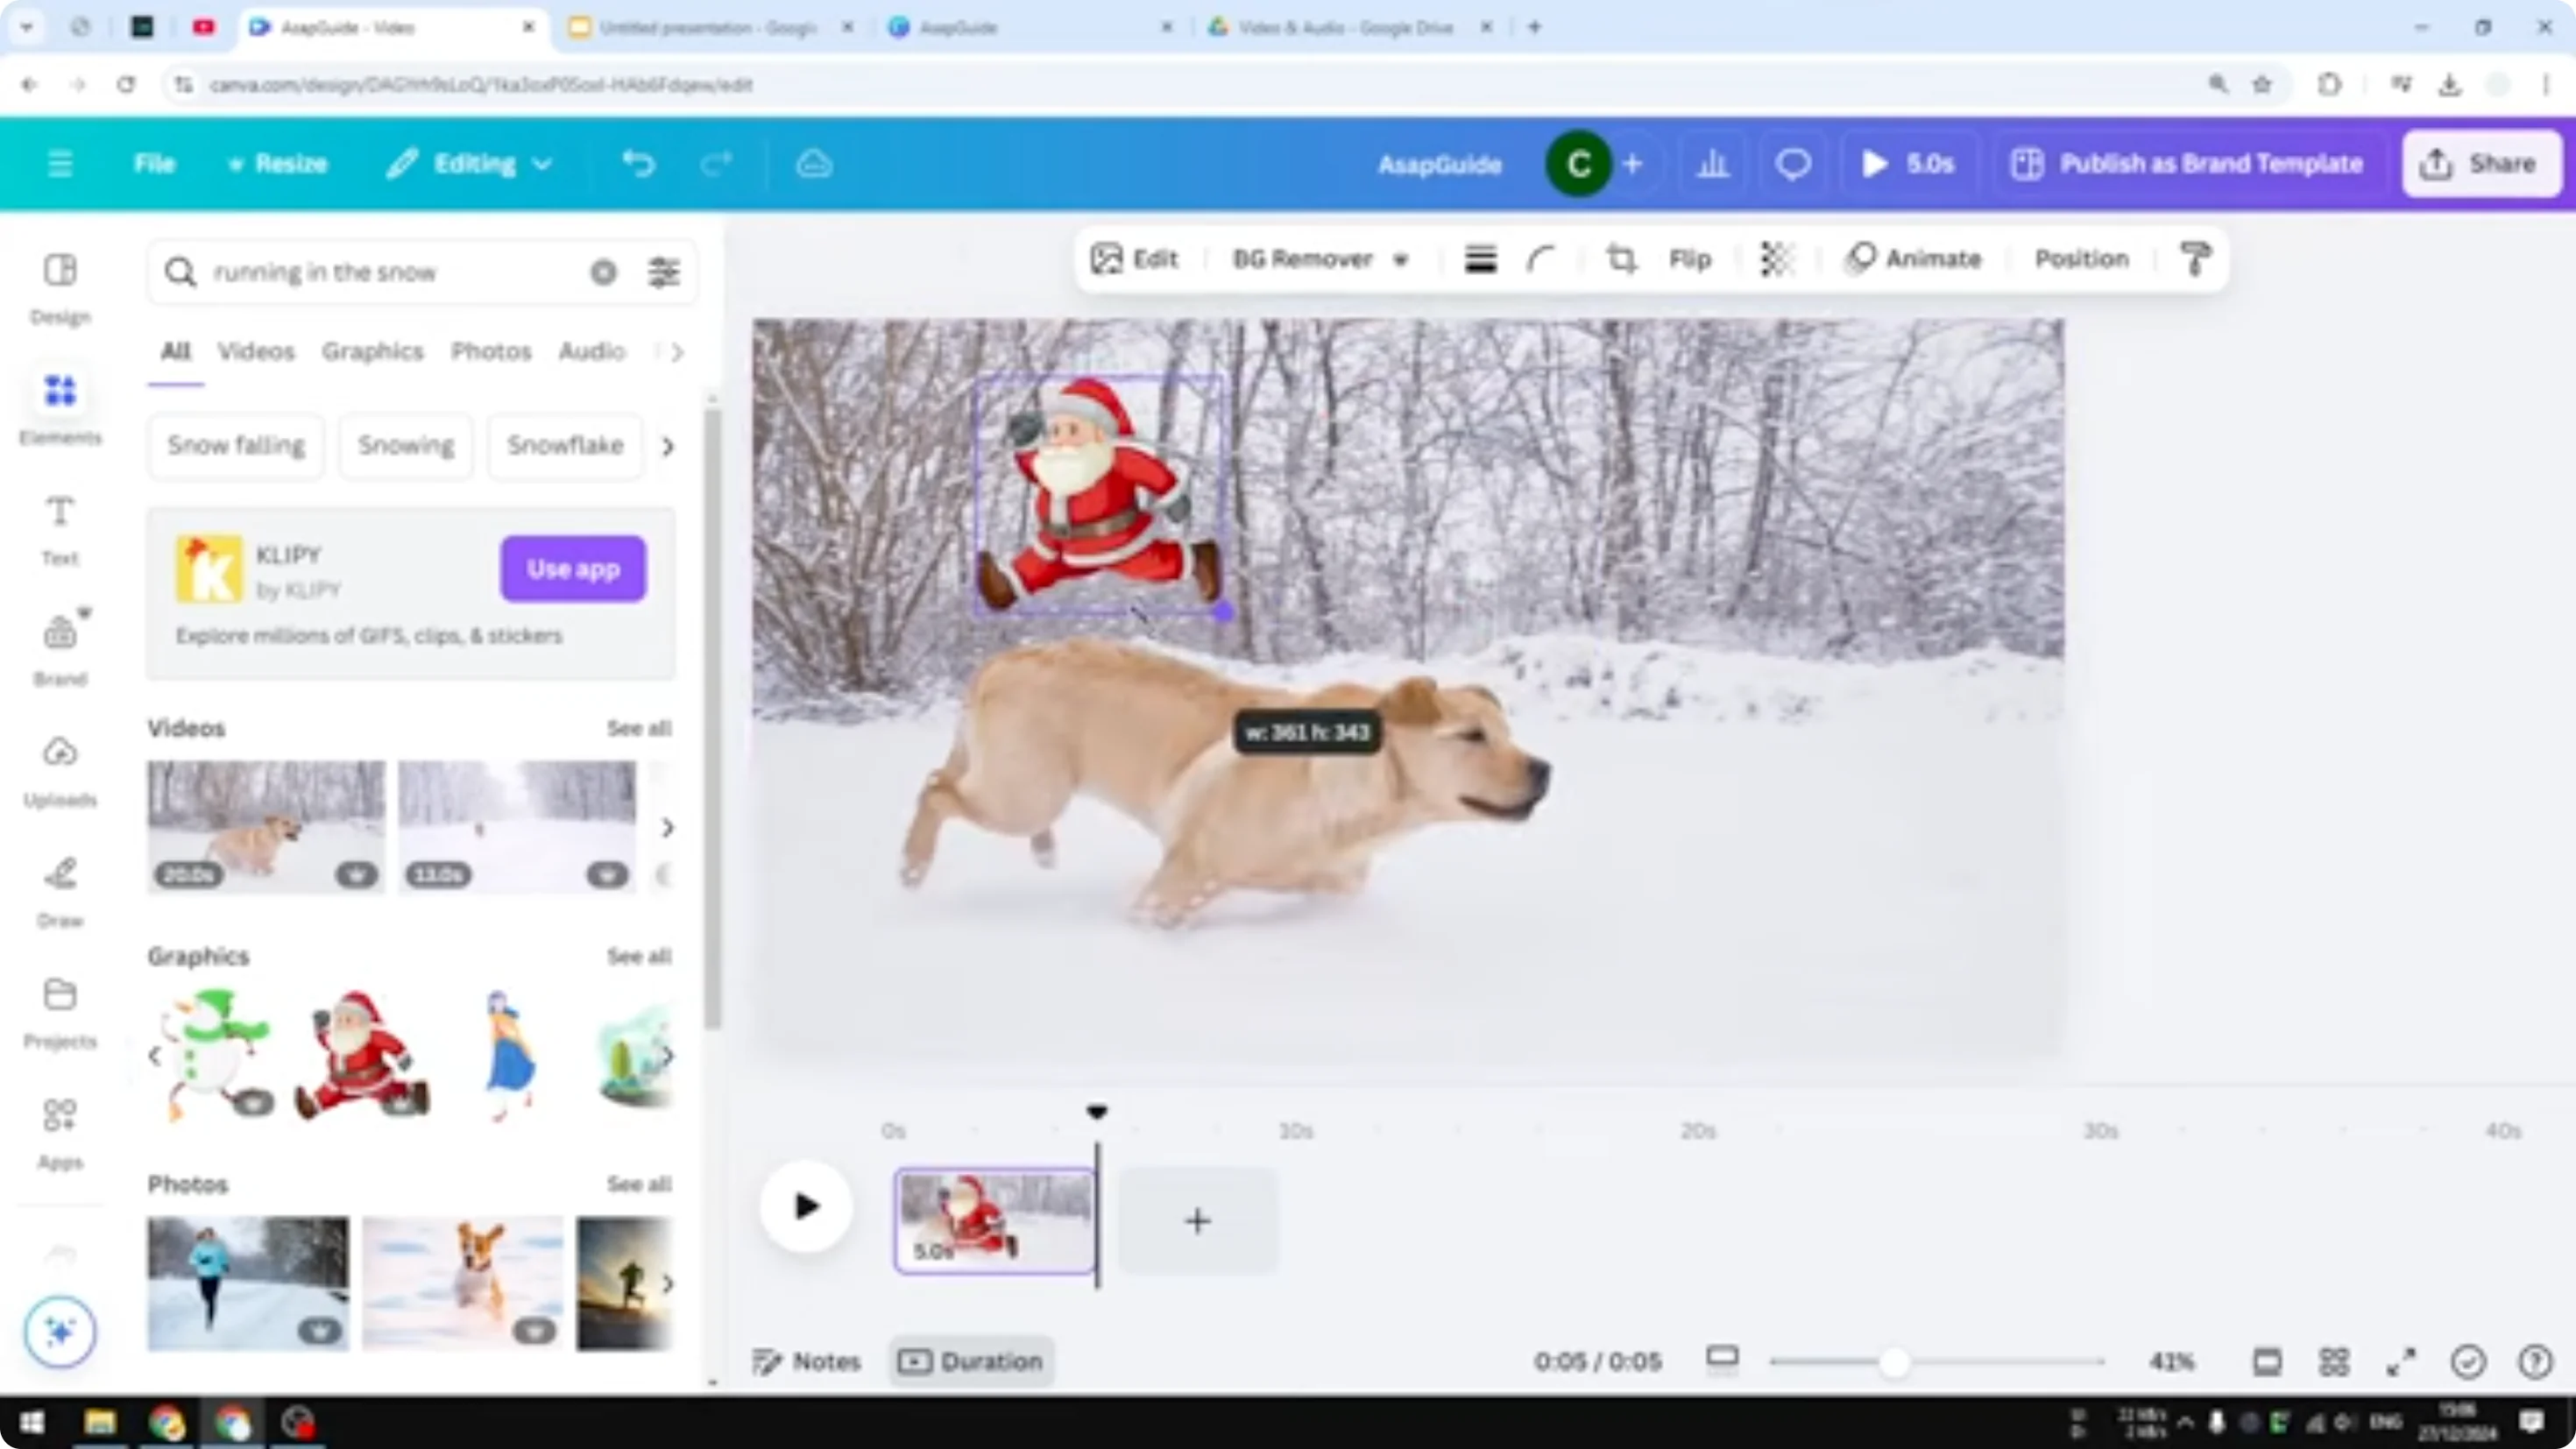Toggle the Notes panel
The image size is (2576, 1449).
808,1361
